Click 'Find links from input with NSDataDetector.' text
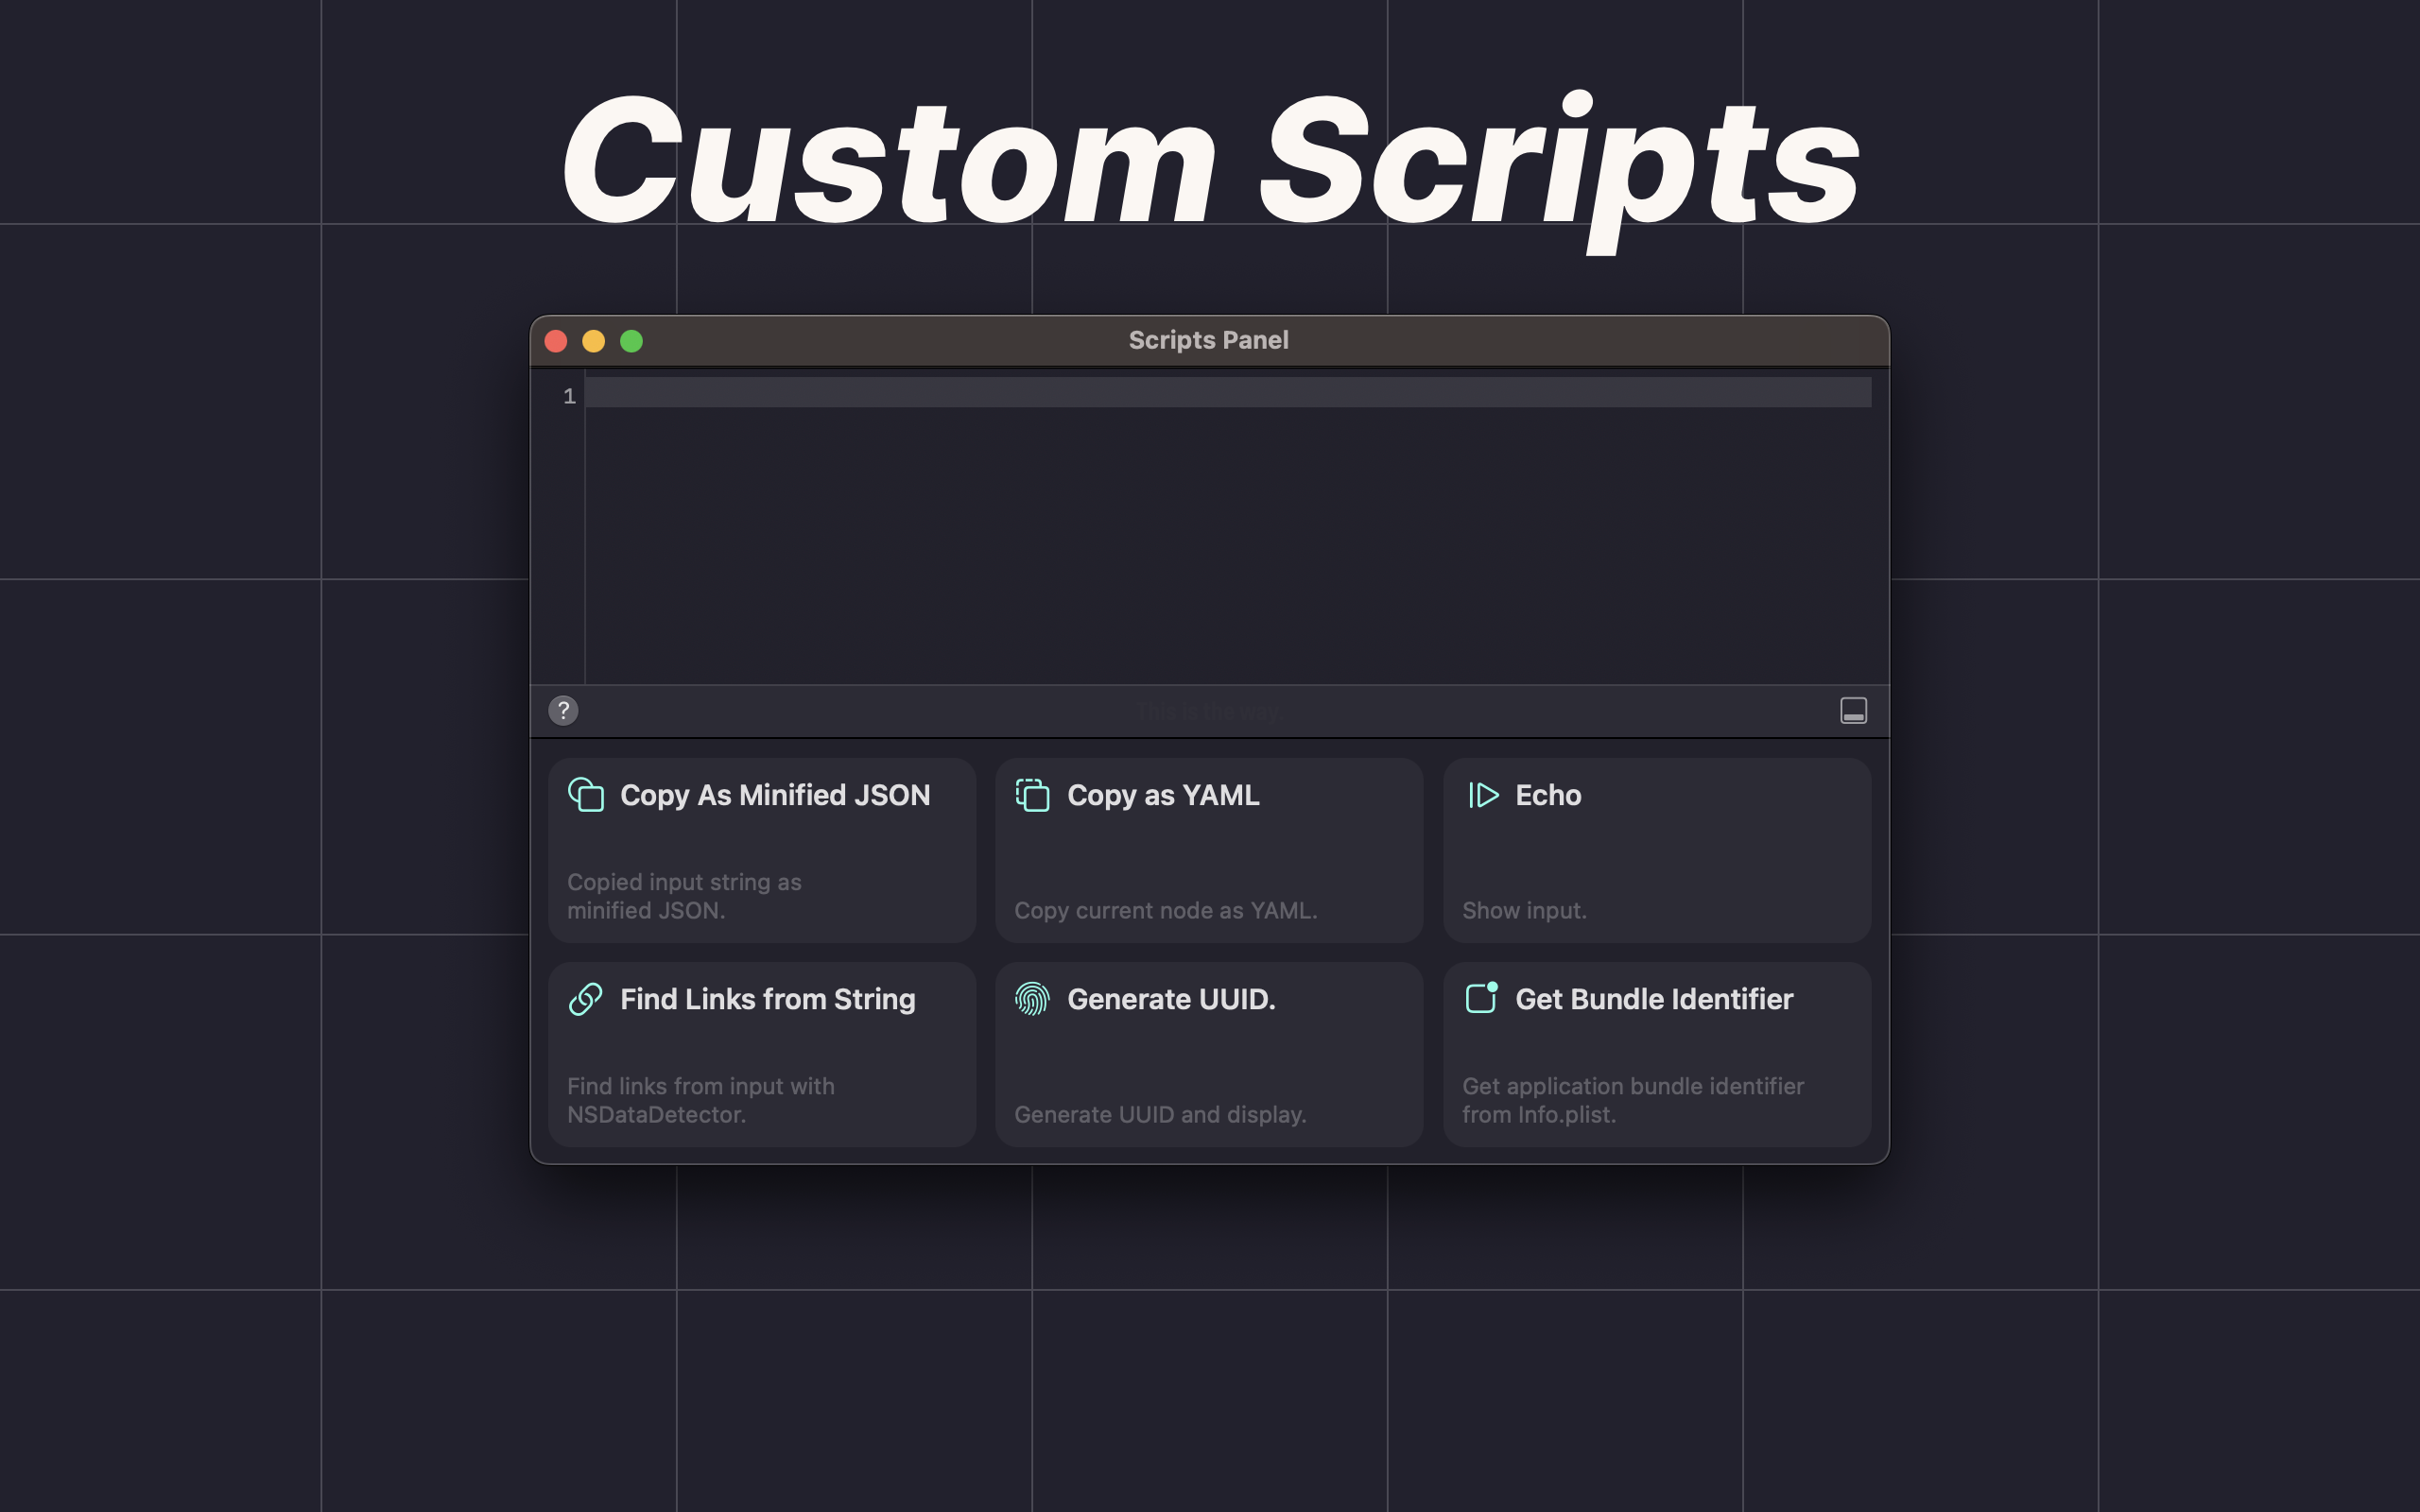Image resolution: width=2420 pixels, height=1512 pixels. (700, 1100)
